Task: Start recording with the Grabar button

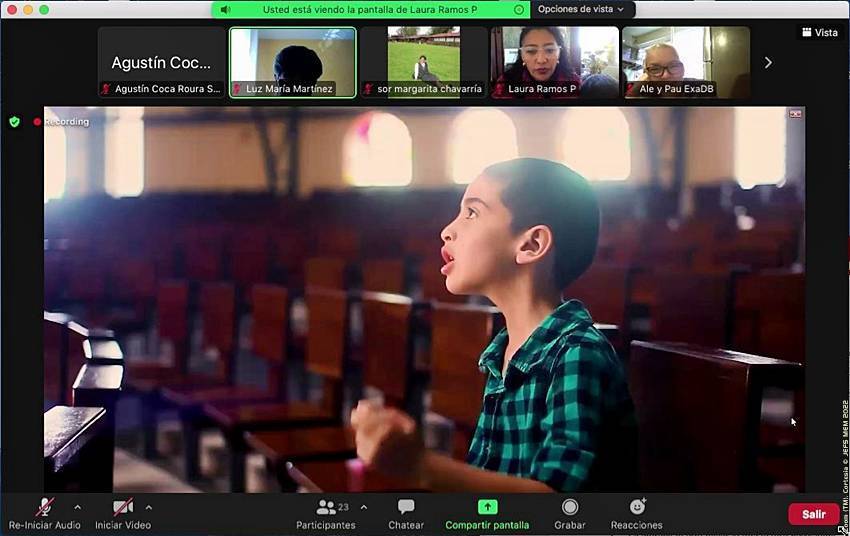Action: pyautogui.click(x=570, y=514)
